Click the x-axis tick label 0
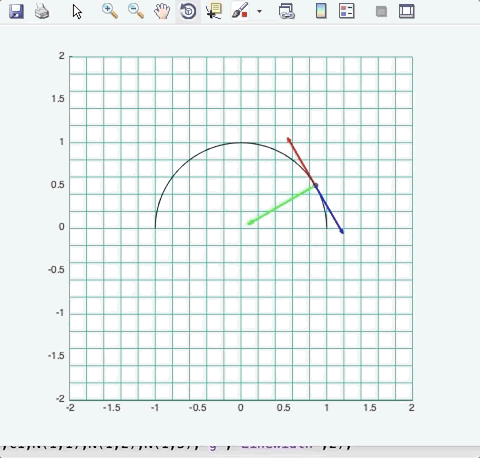The width and height of the screenshot is (480, 458). tap(241, 408)
